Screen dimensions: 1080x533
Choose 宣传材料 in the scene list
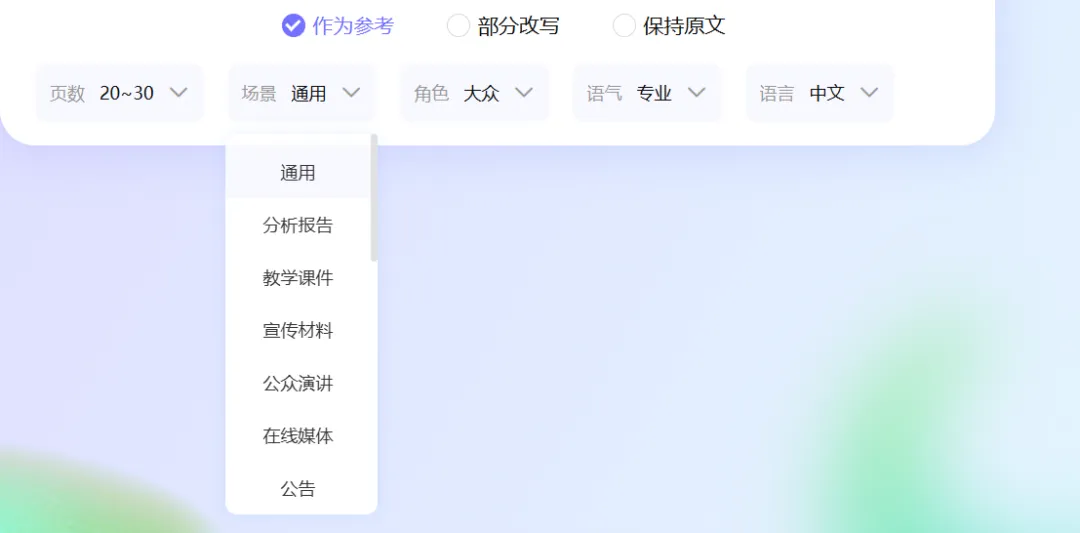click(x=298, y=331)
